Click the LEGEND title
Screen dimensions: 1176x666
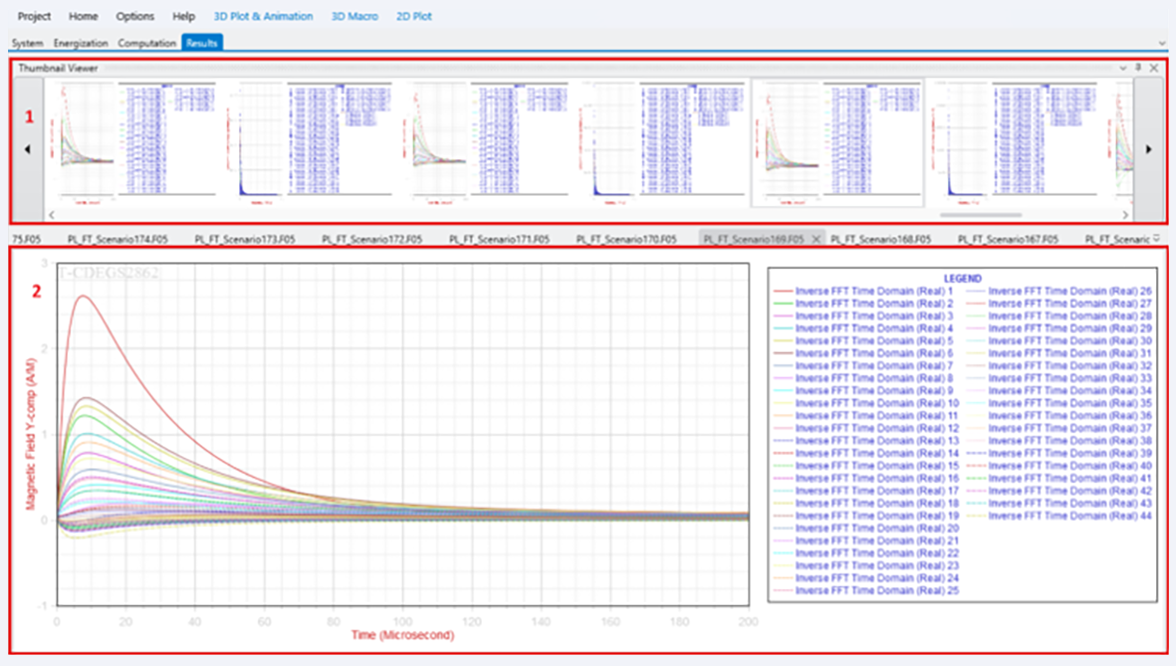(x=962, y=278)
